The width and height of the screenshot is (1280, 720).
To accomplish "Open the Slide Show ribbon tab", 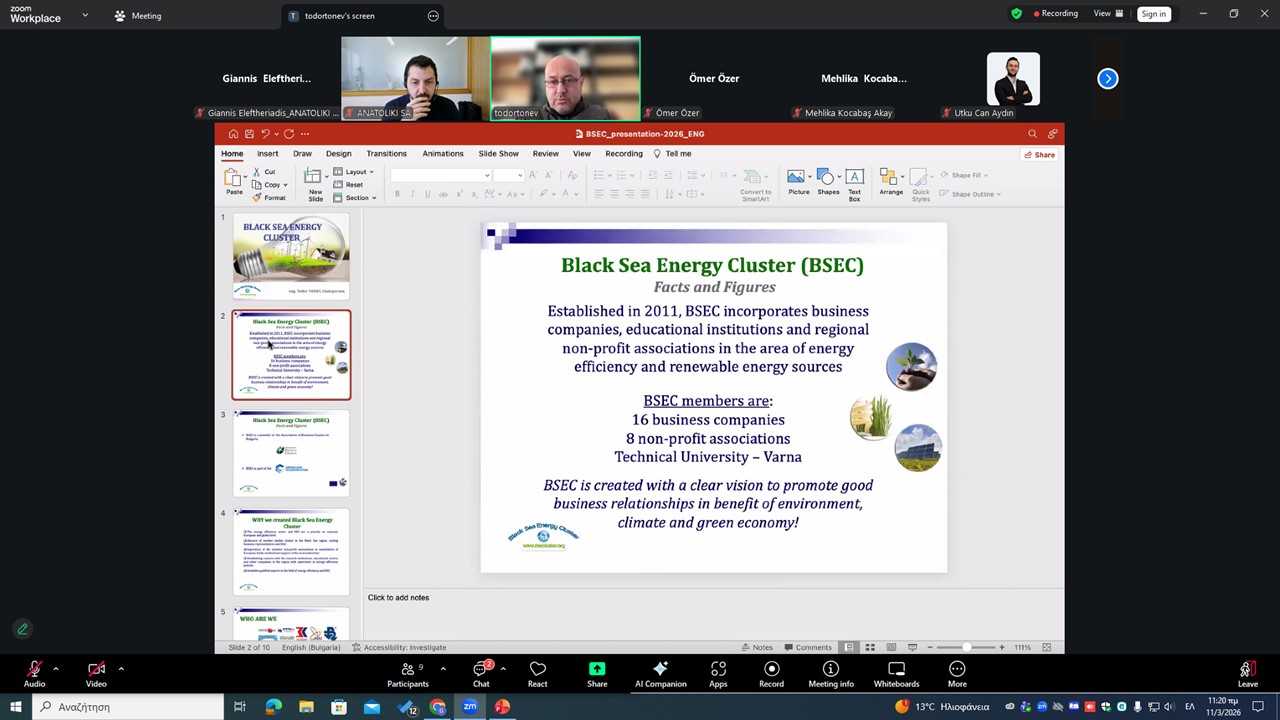I will pyautogui.click(x=498, y=154).
